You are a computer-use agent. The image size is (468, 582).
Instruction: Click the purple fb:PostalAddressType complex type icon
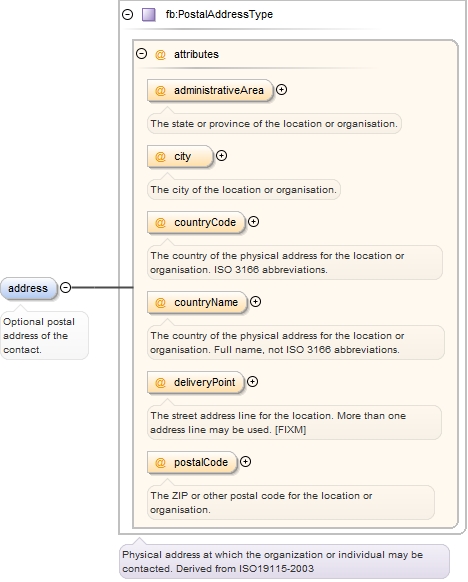point(149,15)
